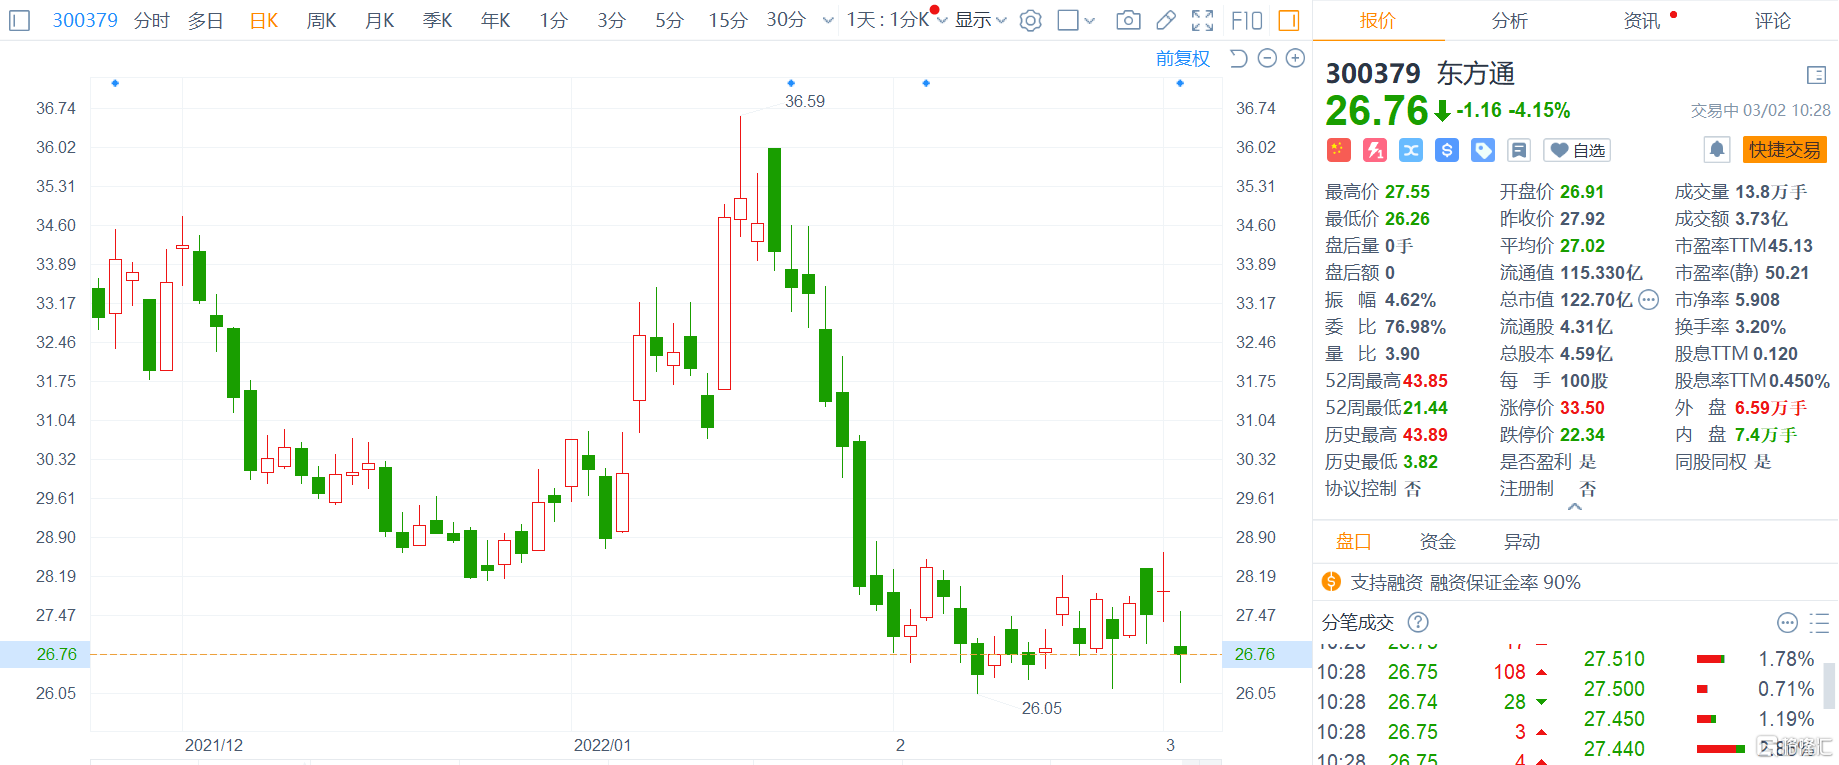This screenshot has height=765, width=1839.
Task: Expand the 显示 display dropdown
Action: (980, 20)
